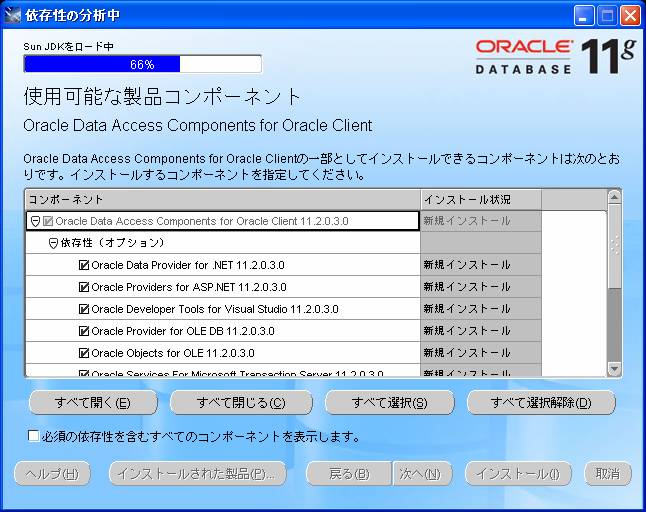Go back with 戻る(B) button
The height and width of the screenshot is (512, 646).
coord(349,474)
